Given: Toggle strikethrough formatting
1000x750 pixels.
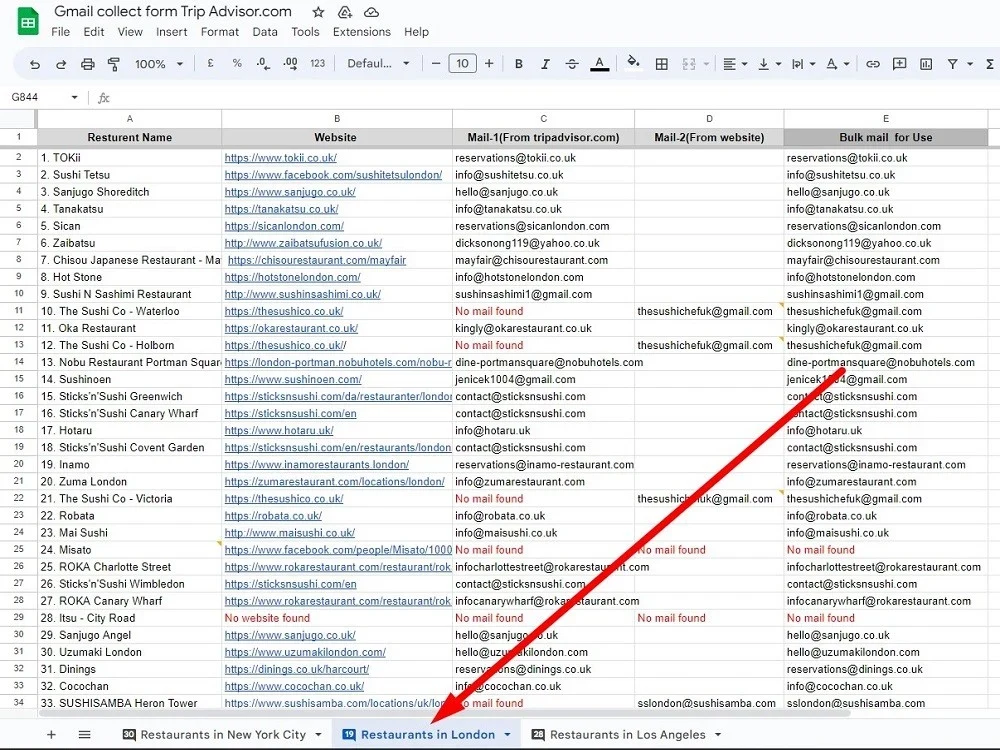Looking at the screenshot, I should coord(571,62).
